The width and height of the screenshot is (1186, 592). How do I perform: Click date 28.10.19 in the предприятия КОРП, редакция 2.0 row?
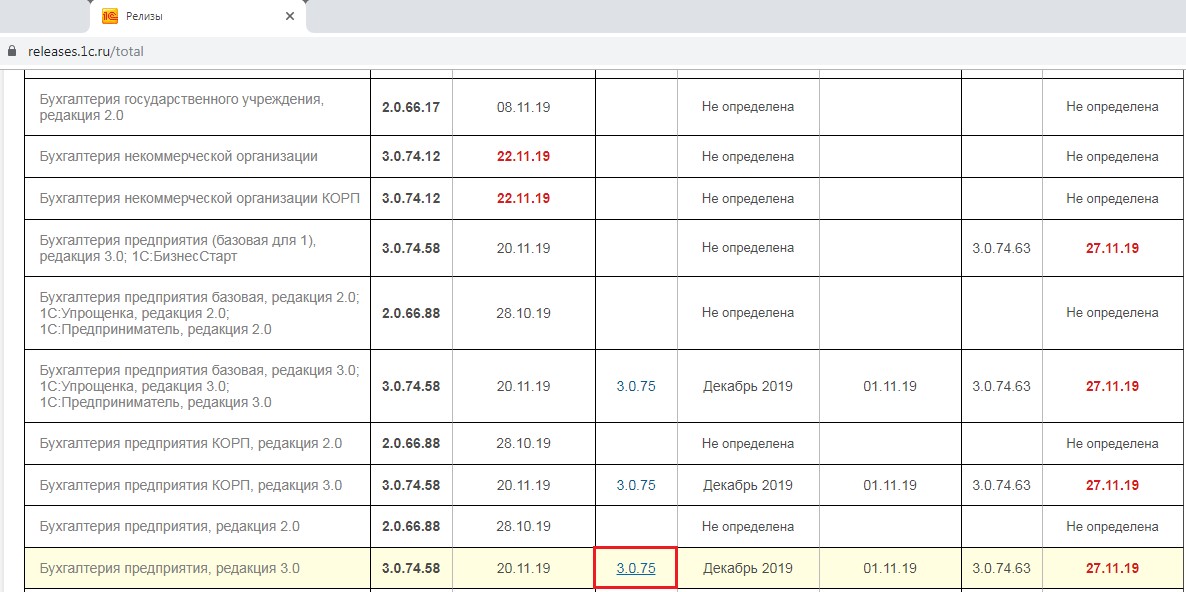(523, 444)
